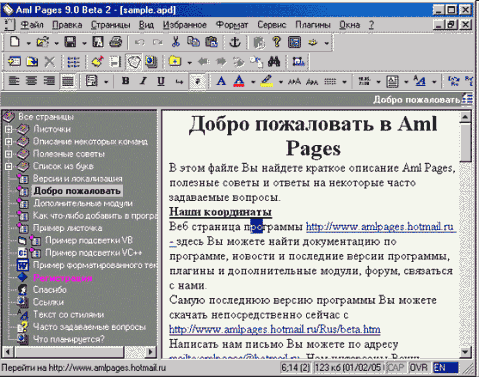This screenshot has width=479, height=377.
Task: Open the Rus/beta.htm download link
Action: point(275,330)
